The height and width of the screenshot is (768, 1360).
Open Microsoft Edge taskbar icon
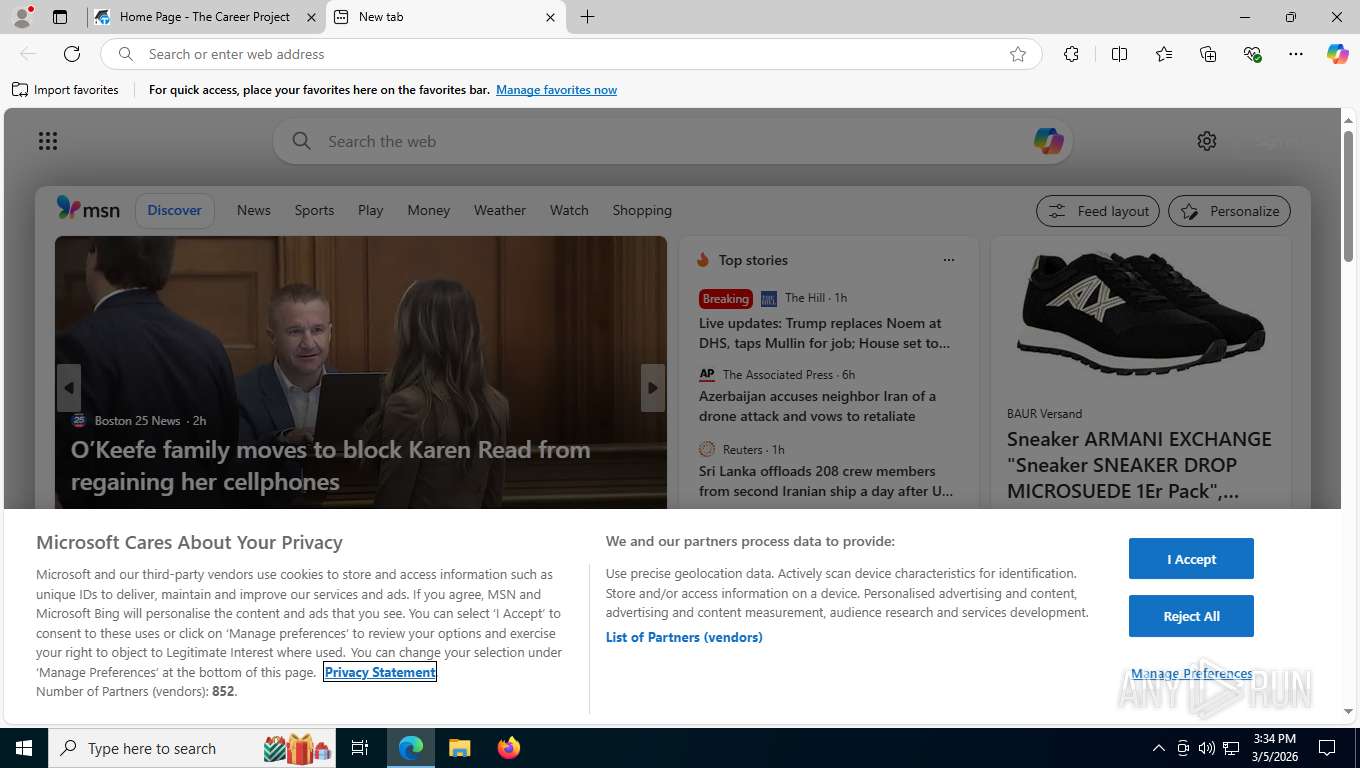point(411,748)
